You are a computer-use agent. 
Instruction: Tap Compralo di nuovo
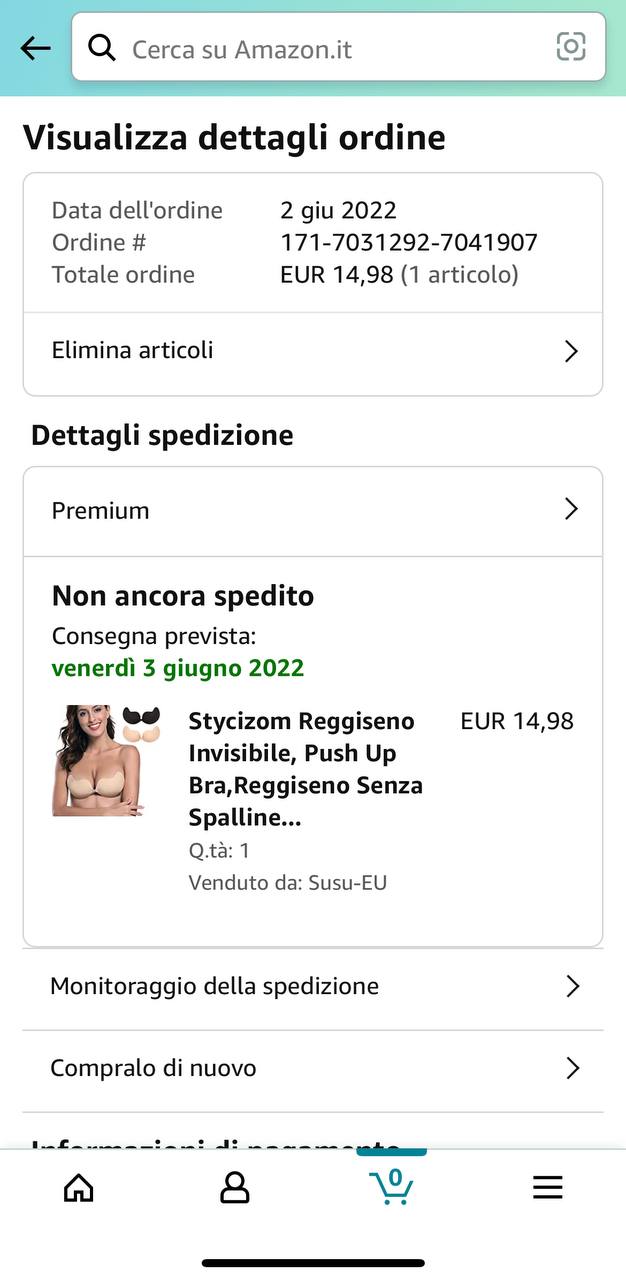[x=313, y=1068]
